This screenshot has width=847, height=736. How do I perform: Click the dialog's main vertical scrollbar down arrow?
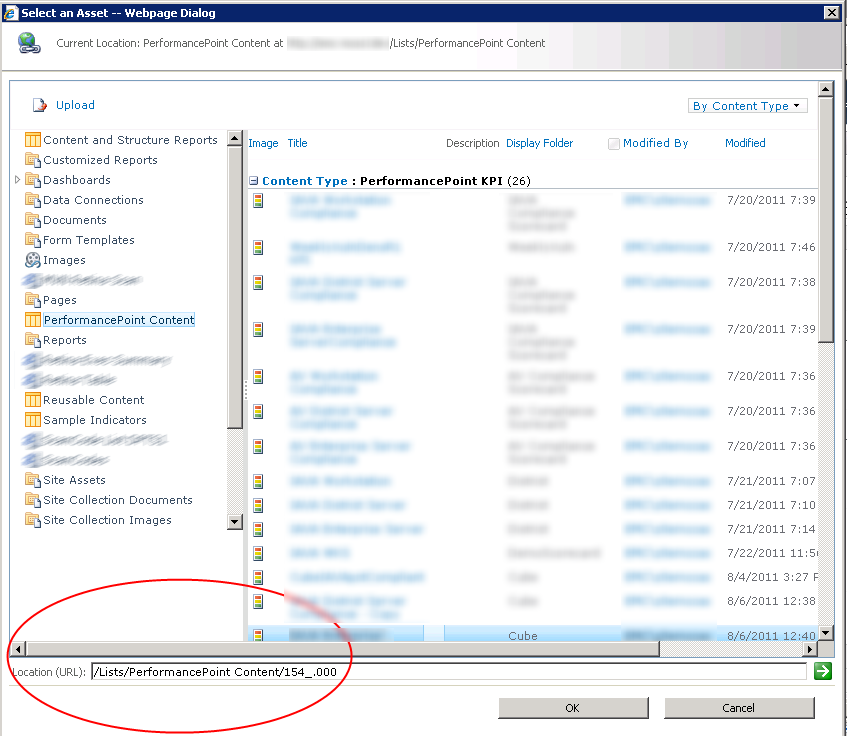pyautogui.click(x=825, y=633)
